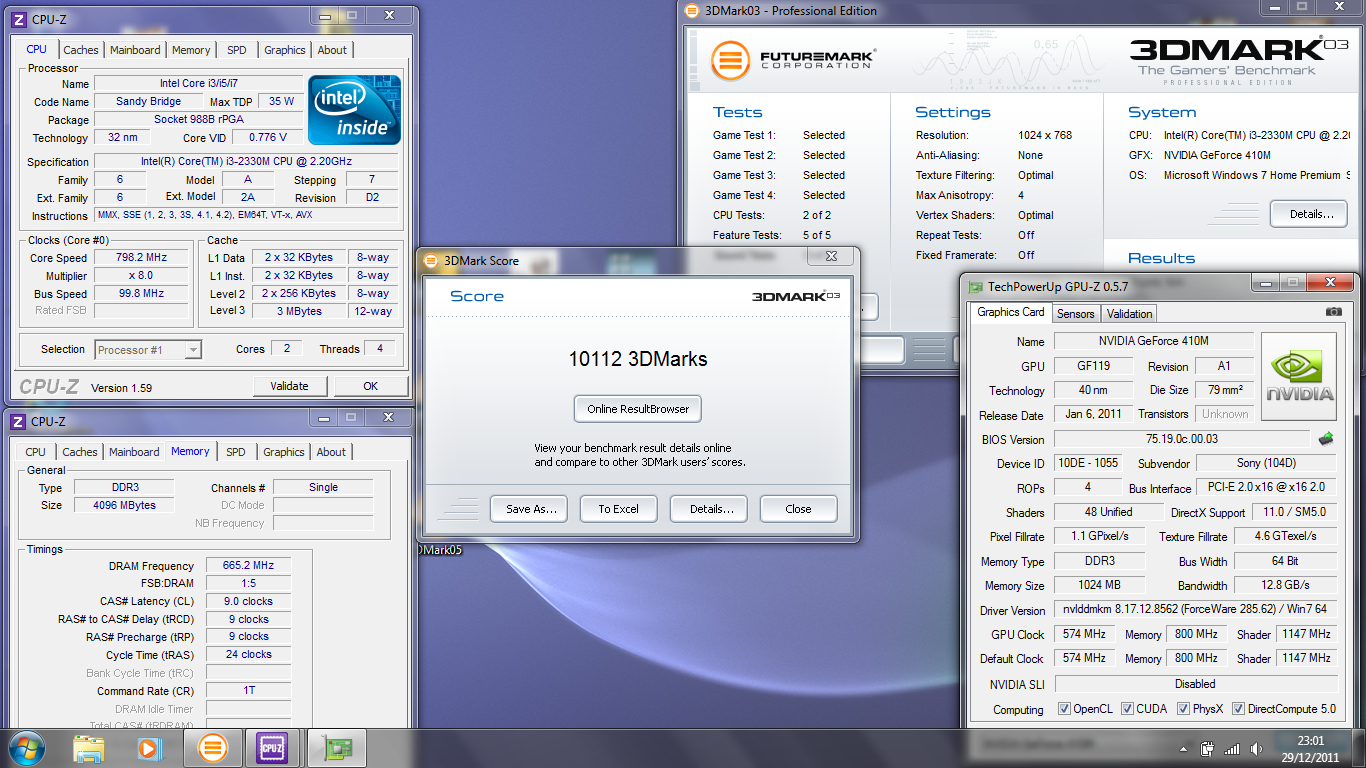Viewport: 1366px width, 768px height.
Task: Open the Windows Start menu orb
Action: pos(27,748)
